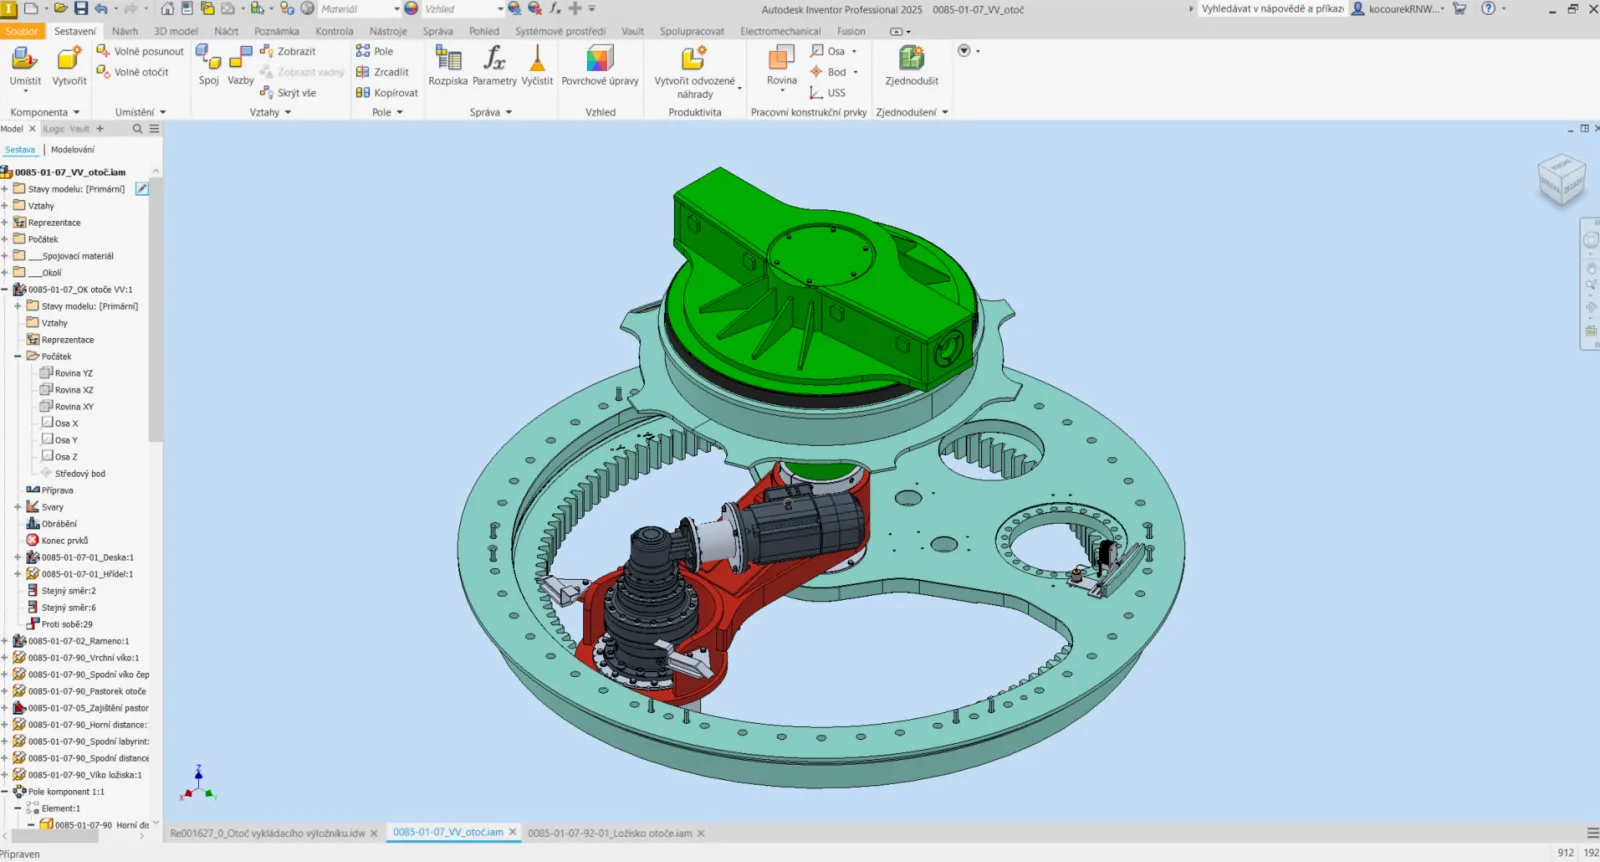1600x862 pixels.
Task: Open the Spoj joint tool
Action: pos(209,66)
